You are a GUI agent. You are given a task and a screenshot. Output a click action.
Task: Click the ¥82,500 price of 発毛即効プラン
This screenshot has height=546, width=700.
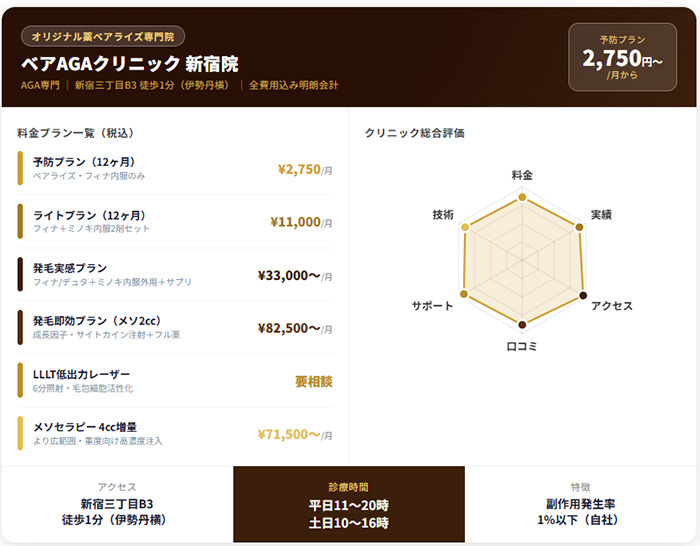pos(294,328)
